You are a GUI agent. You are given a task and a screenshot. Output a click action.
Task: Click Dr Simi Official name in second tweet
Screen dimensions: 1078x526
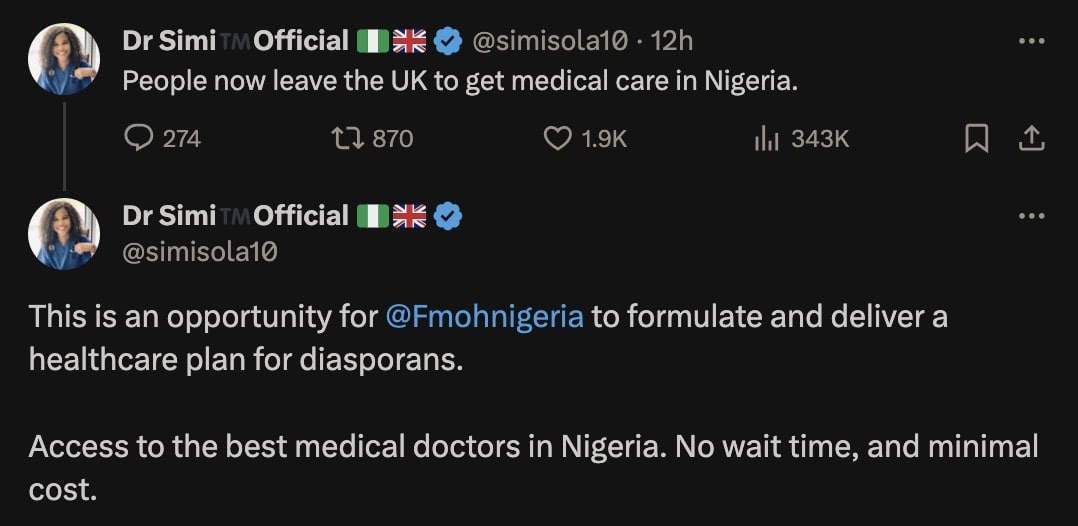[x=235, y=215]
